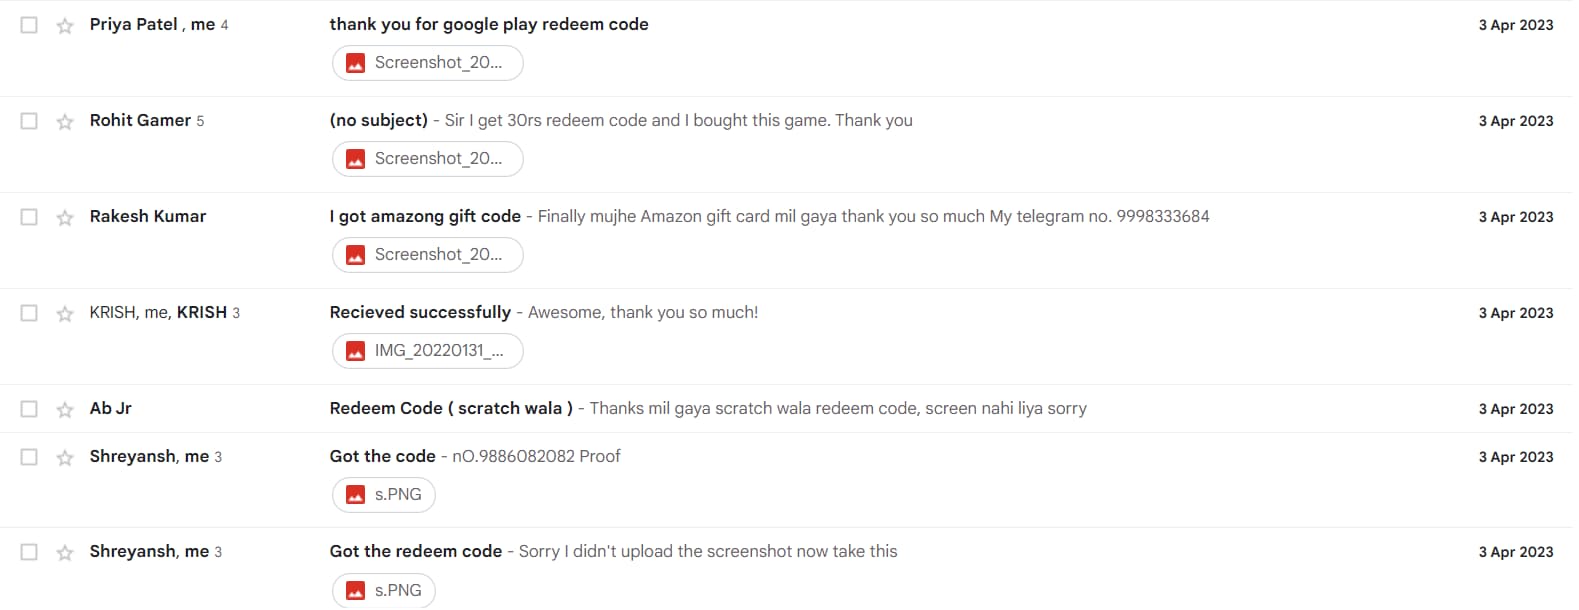Screen dimensions: 1579x610
Task: Open s.PNG attachment in 'Got the code'
Action: (384, 495)
